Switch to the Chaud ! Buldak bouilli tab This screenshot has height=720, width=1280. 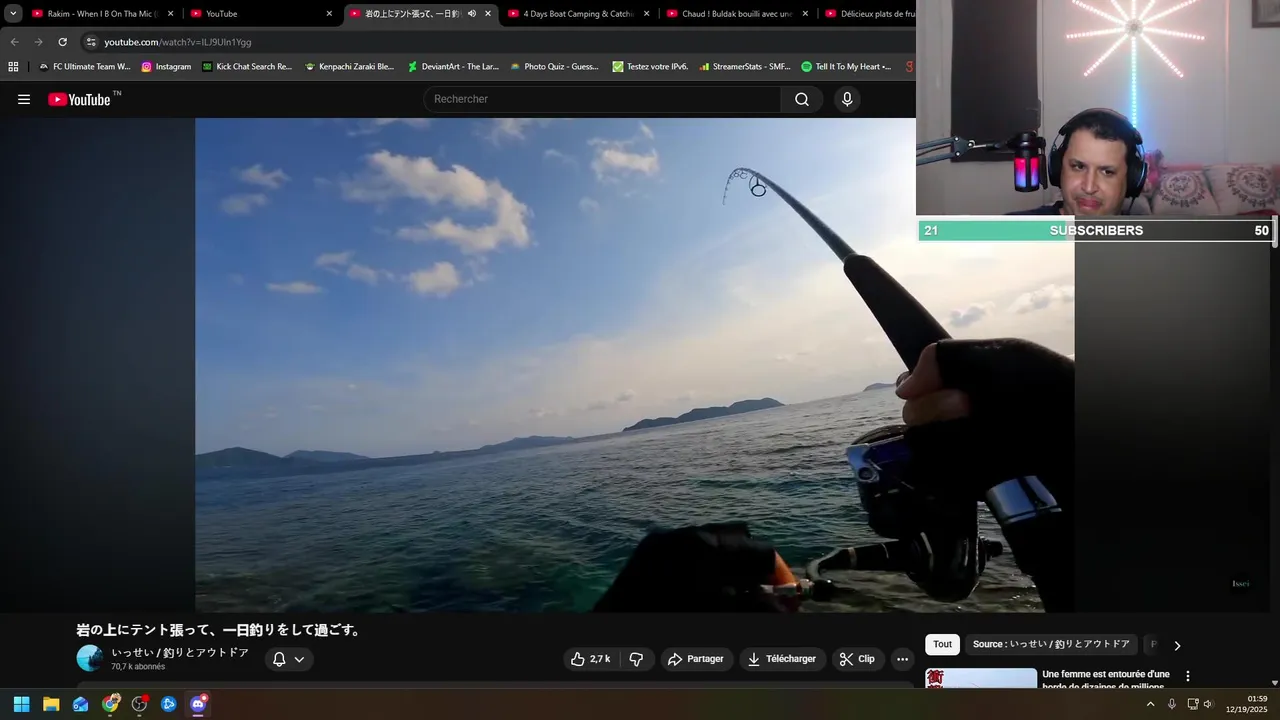737,14
